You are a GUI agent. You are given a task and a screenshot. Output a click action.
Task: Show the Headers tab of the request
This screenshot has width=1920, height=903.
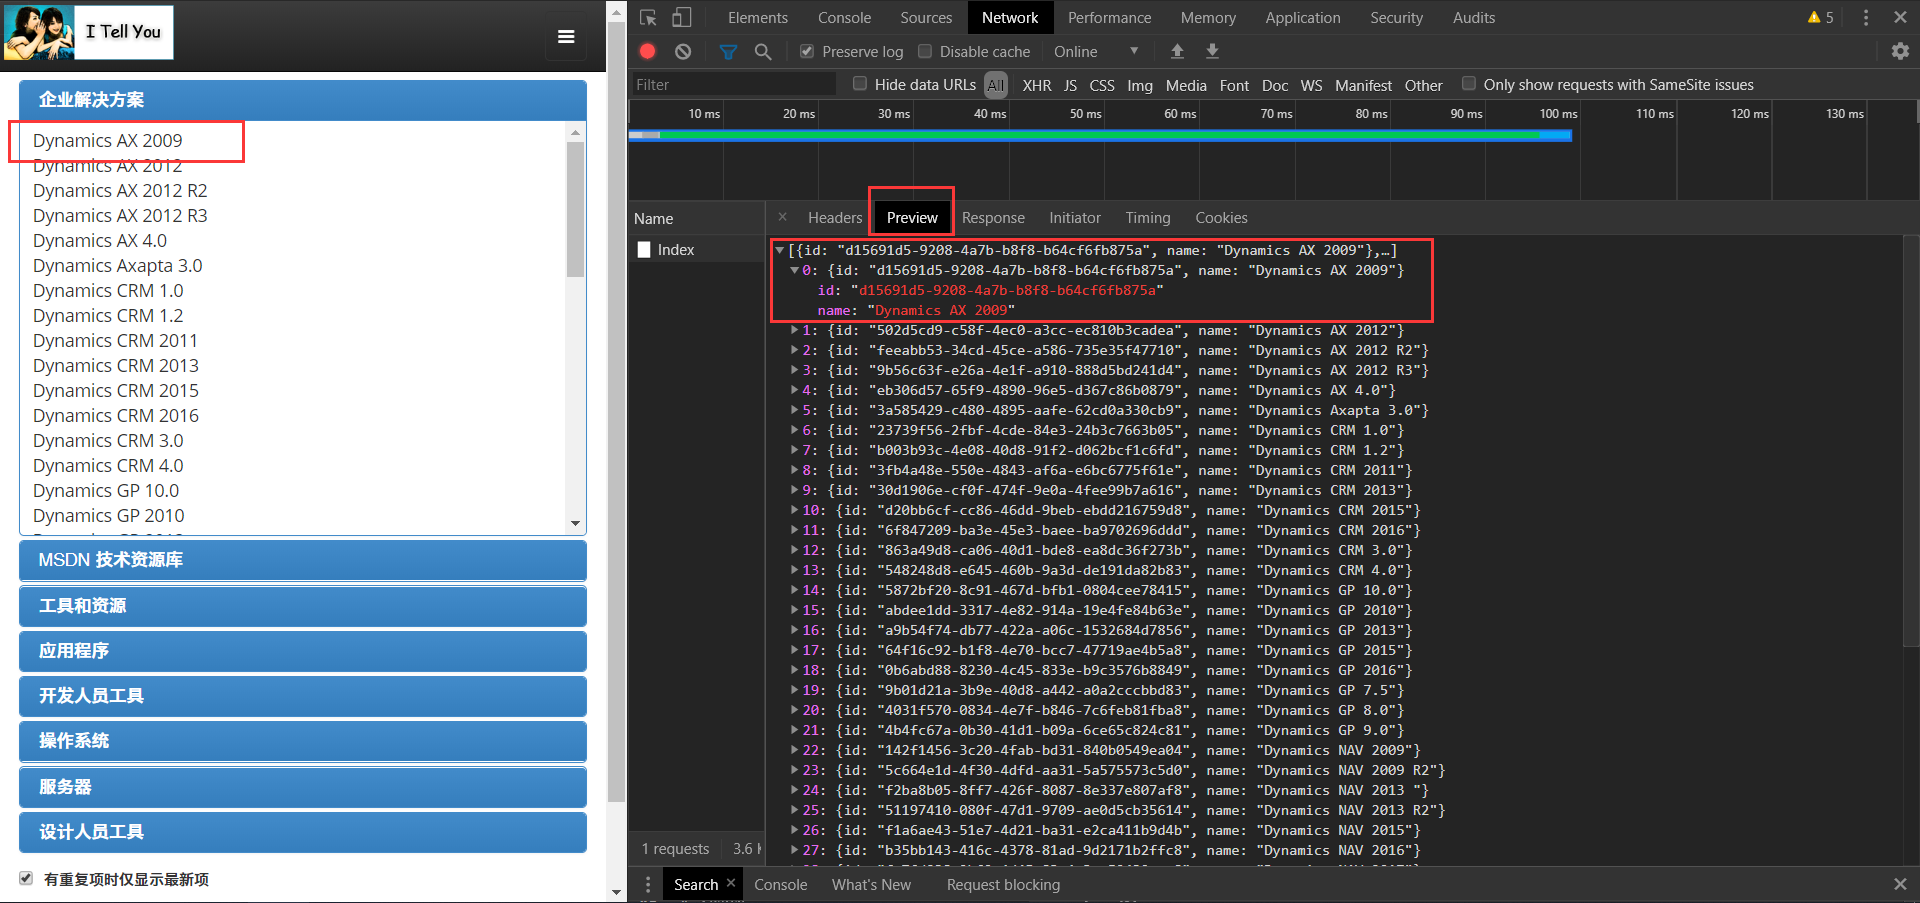(835, 218)
